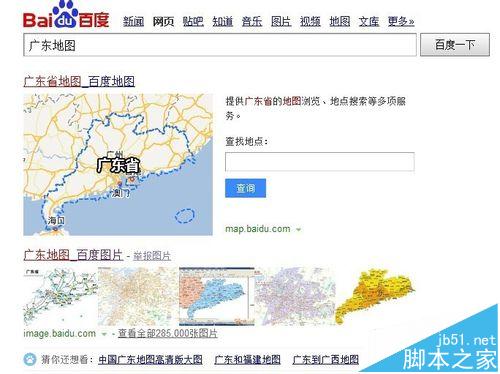
Task: Open 广东到广西地图 suggestion link
Action: (326, 360)
